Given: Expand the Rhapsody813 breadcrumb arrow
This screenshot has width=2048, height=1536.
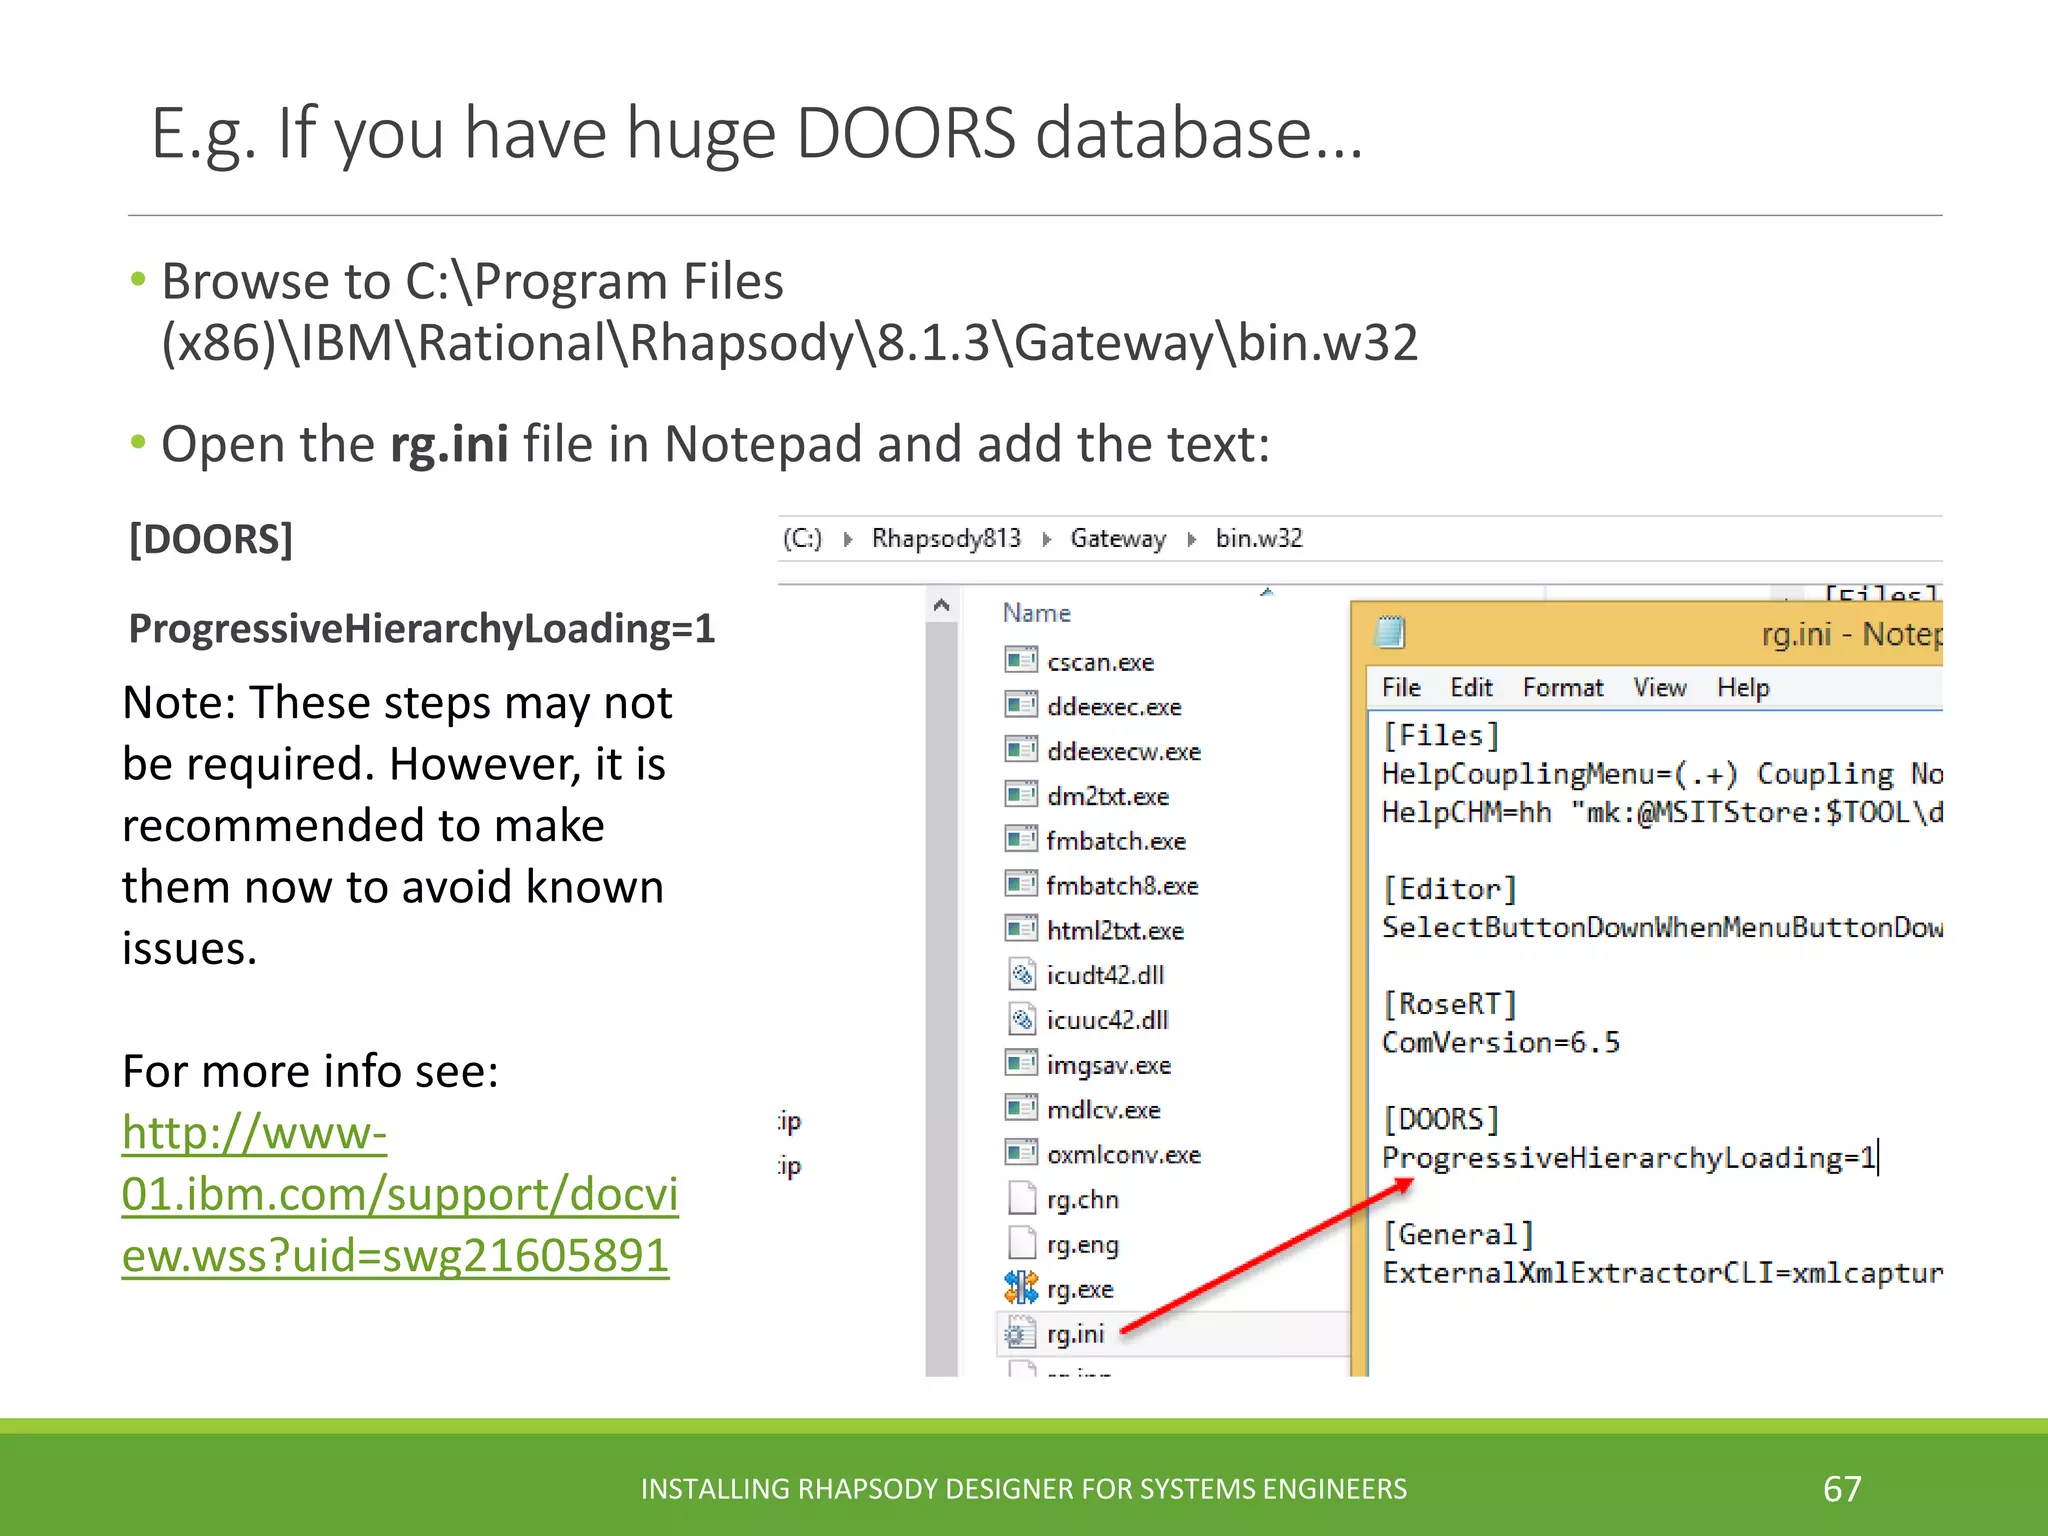Looking at the screenshot, I should (1047, 540).
